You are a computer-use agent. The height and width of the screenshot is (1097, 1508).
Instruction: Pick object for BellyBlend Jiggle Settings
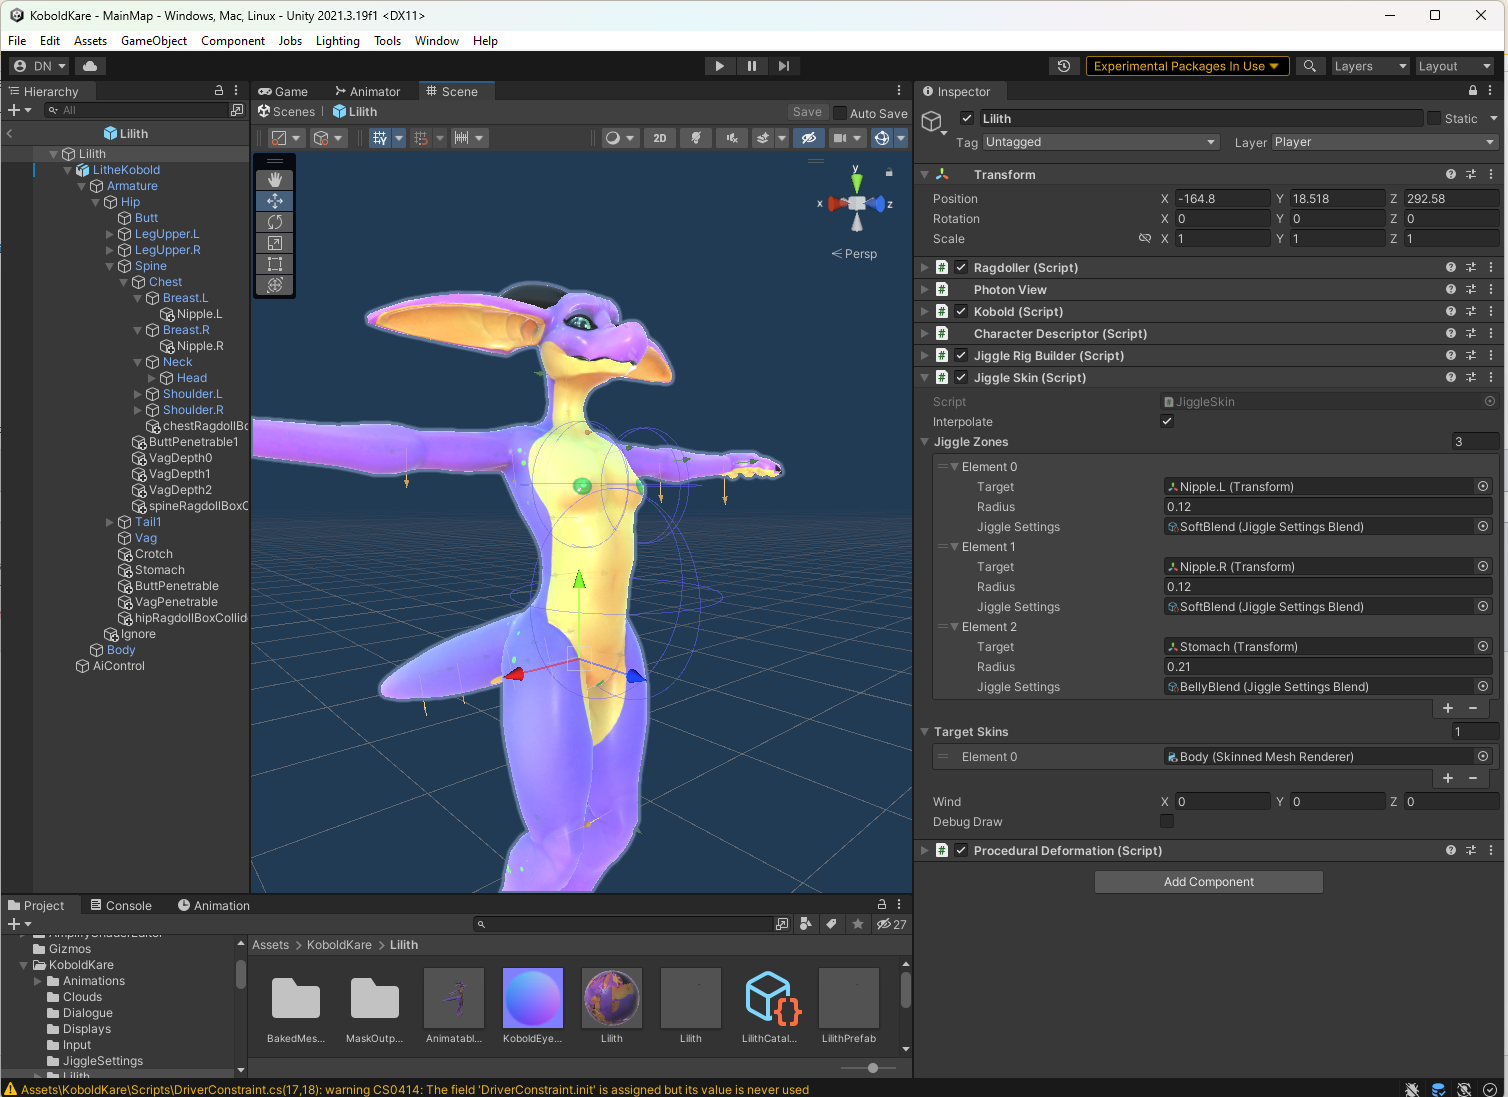[1483, 686]
